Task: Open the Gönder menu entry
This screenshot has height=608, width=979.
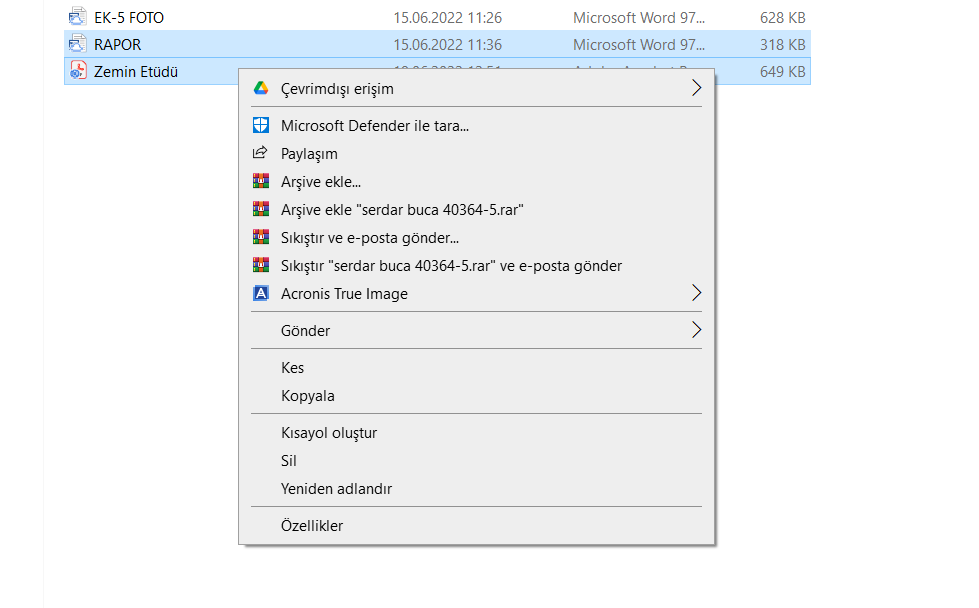Action: click(476, 330)
